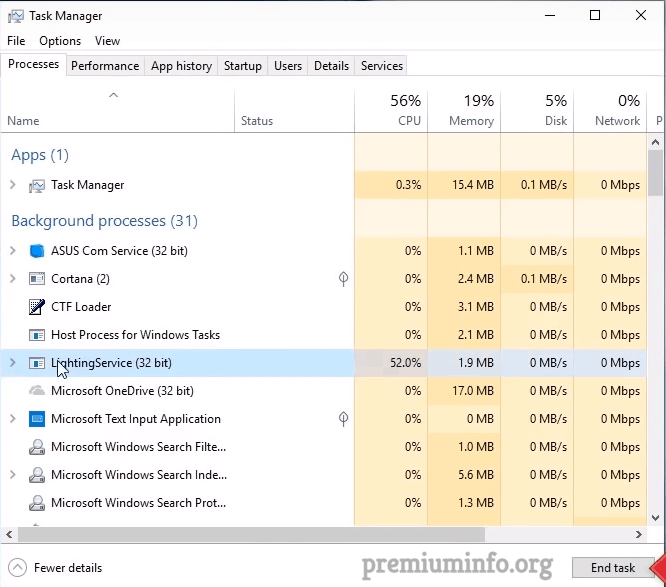Click the Cortana suspended leaf status icon
The height and width of the screenshot is (587, 666).
[x=343, y=279]
